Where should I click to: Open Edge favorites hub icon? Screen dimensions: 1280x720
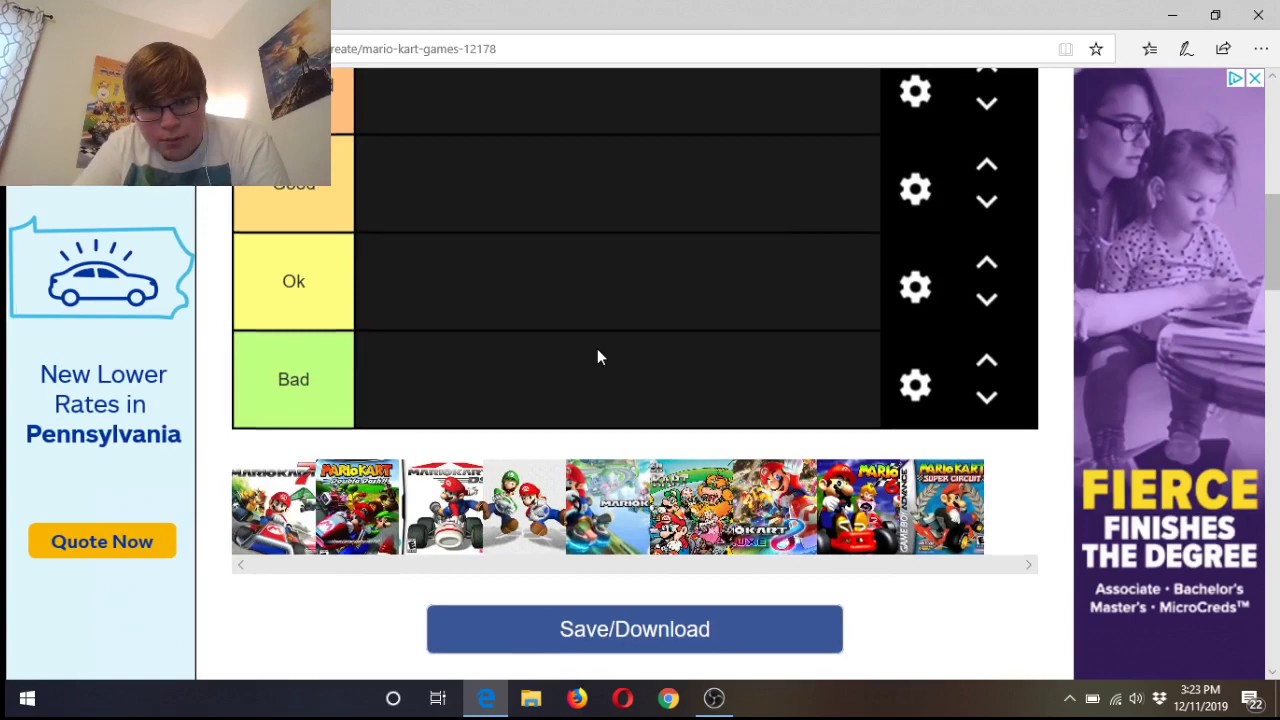tap(1149, 48)
